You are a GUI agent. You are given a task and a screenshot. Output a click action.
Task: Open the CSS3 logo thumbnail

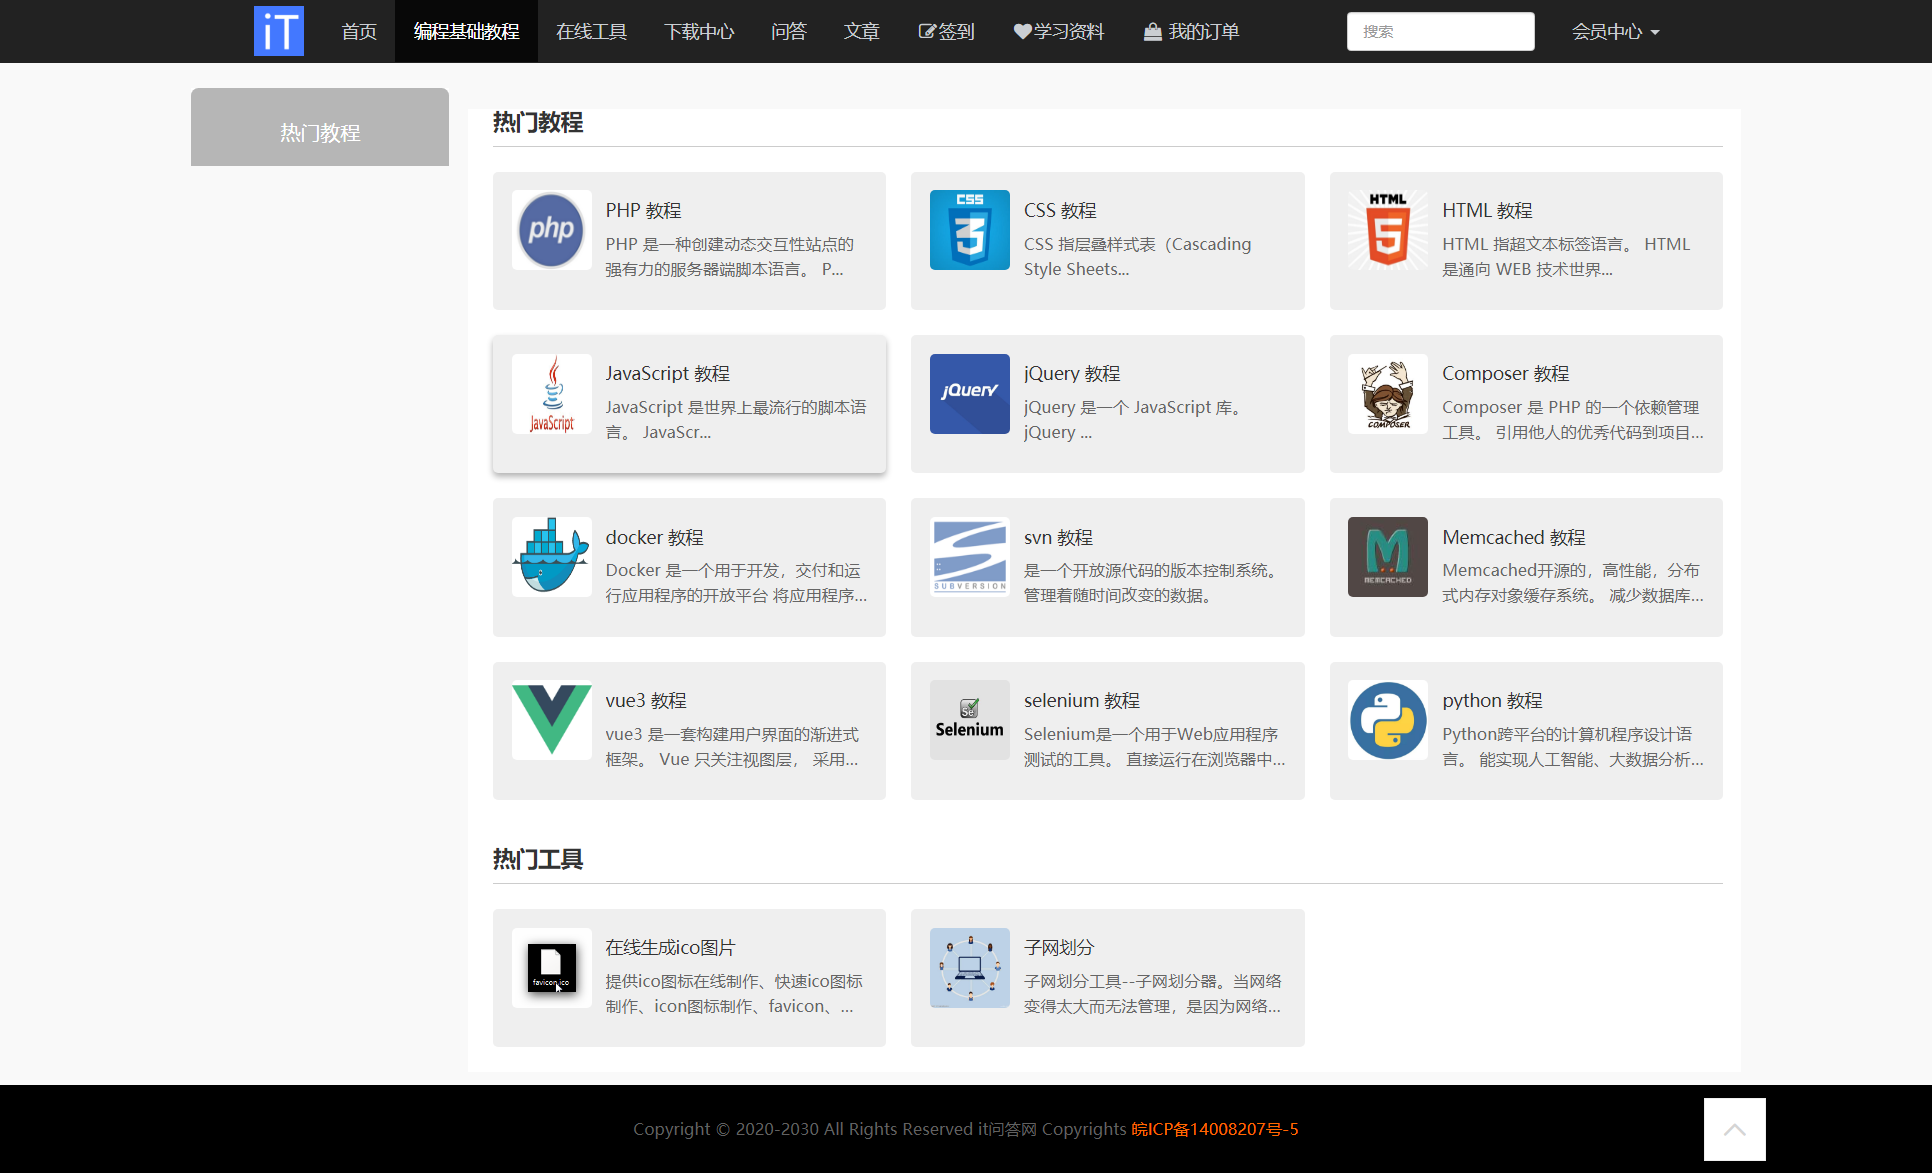click(970, 230)
